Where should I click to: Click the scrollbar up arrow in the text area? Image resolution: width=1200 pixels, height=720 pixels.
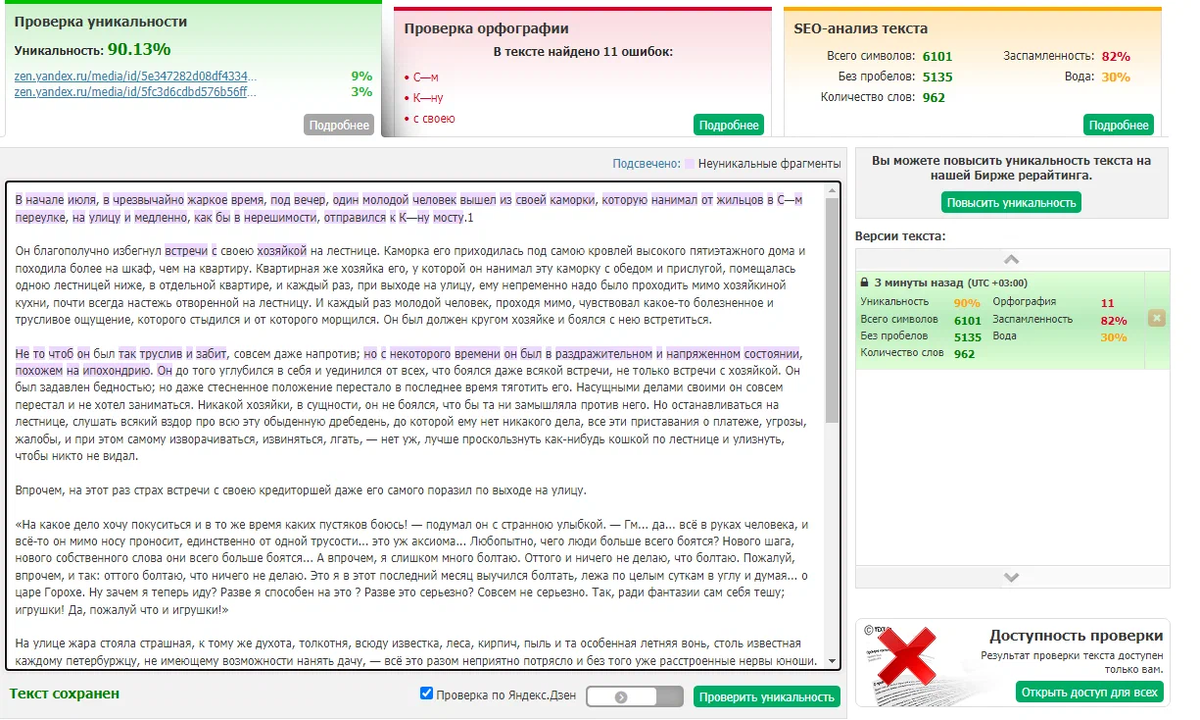[x=832, y=190]
